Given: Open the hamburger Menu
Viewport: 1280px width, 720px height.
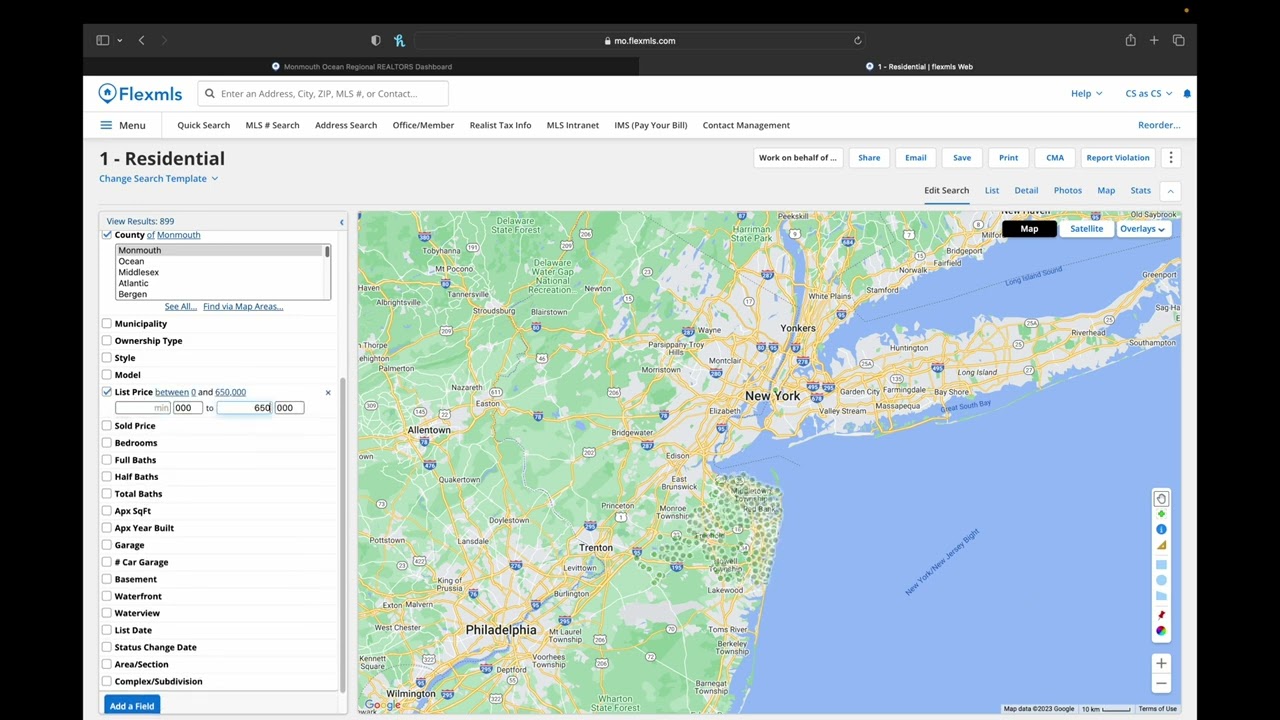Looking at the screenshot, I should pos(123,125).
